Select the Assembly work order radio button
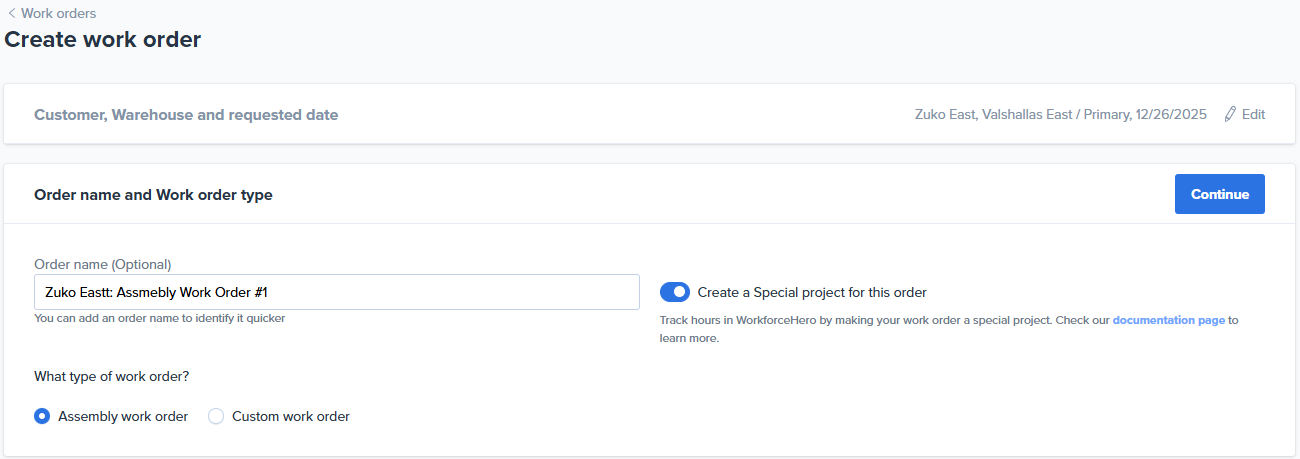Image resolution: width=1300 pixels, height=459 pixels. (x=42, y=416)
